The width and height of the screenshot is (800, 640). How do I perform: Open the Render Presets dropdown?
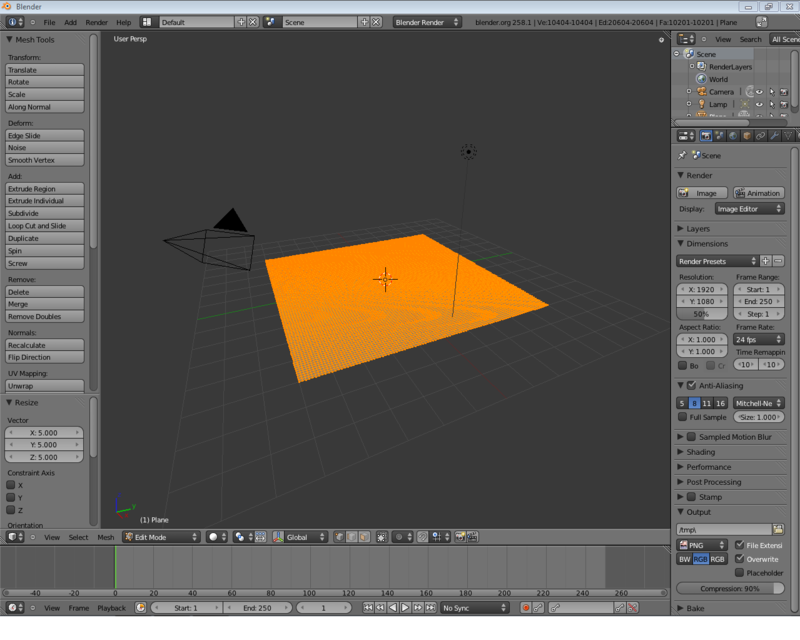tap(717, 261)
